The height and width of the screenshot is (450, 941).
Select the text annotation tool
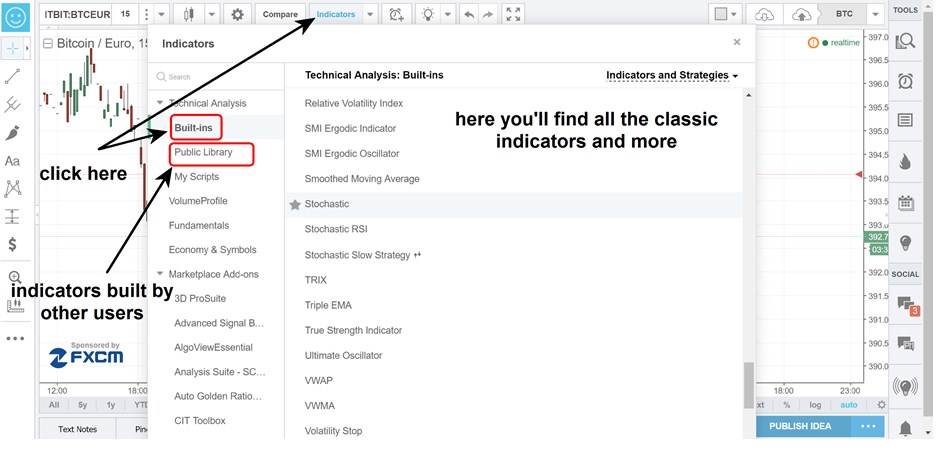13,160
